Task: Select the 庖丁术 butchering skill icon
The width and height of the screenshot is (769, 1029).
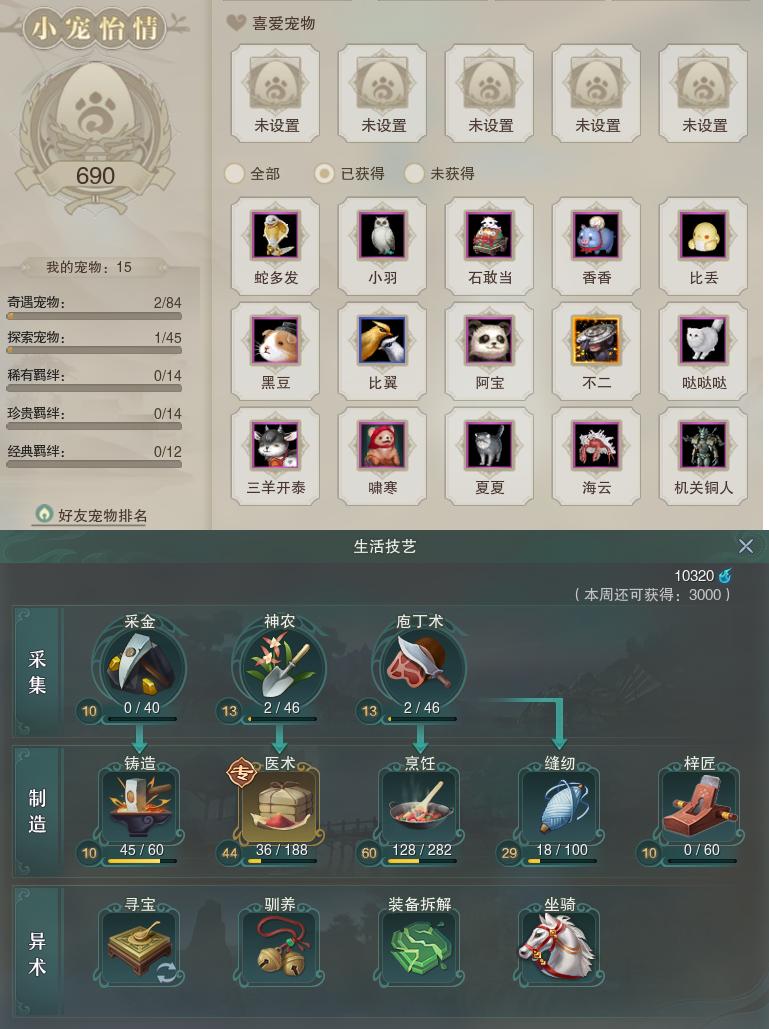Action: (x=419, y=665)
